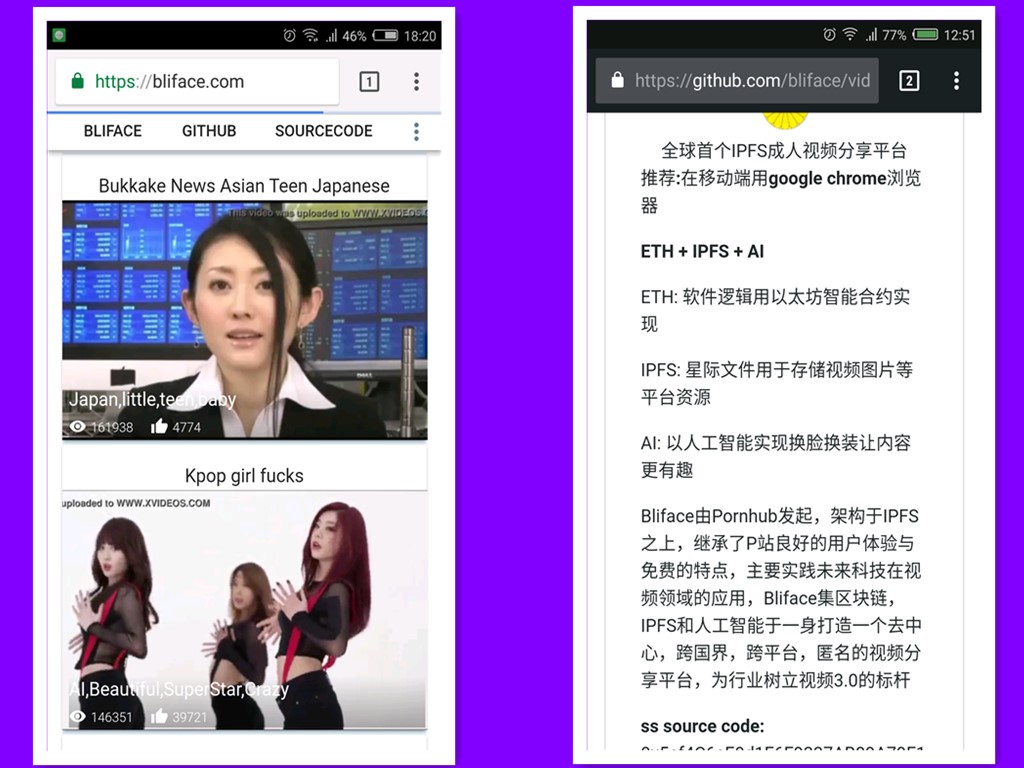
Task: Open tab switcher showing 1 tab
Action: (369, 82)
